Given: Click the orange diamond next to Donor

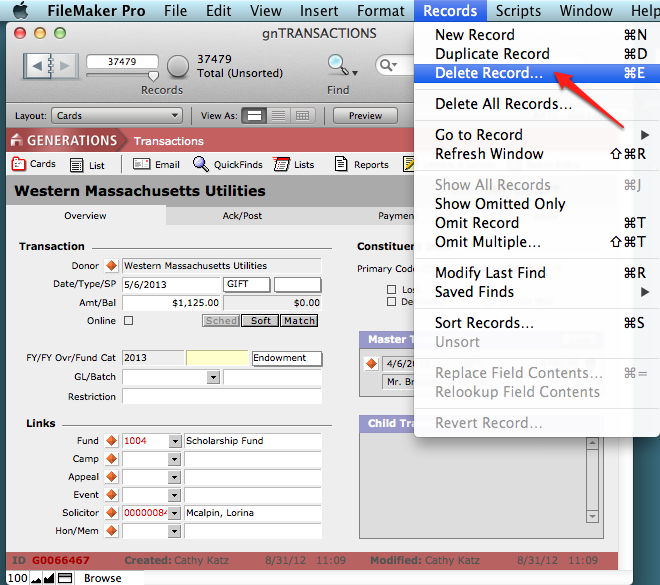Looking at the screenshot, I should click(x=111, y=266).
